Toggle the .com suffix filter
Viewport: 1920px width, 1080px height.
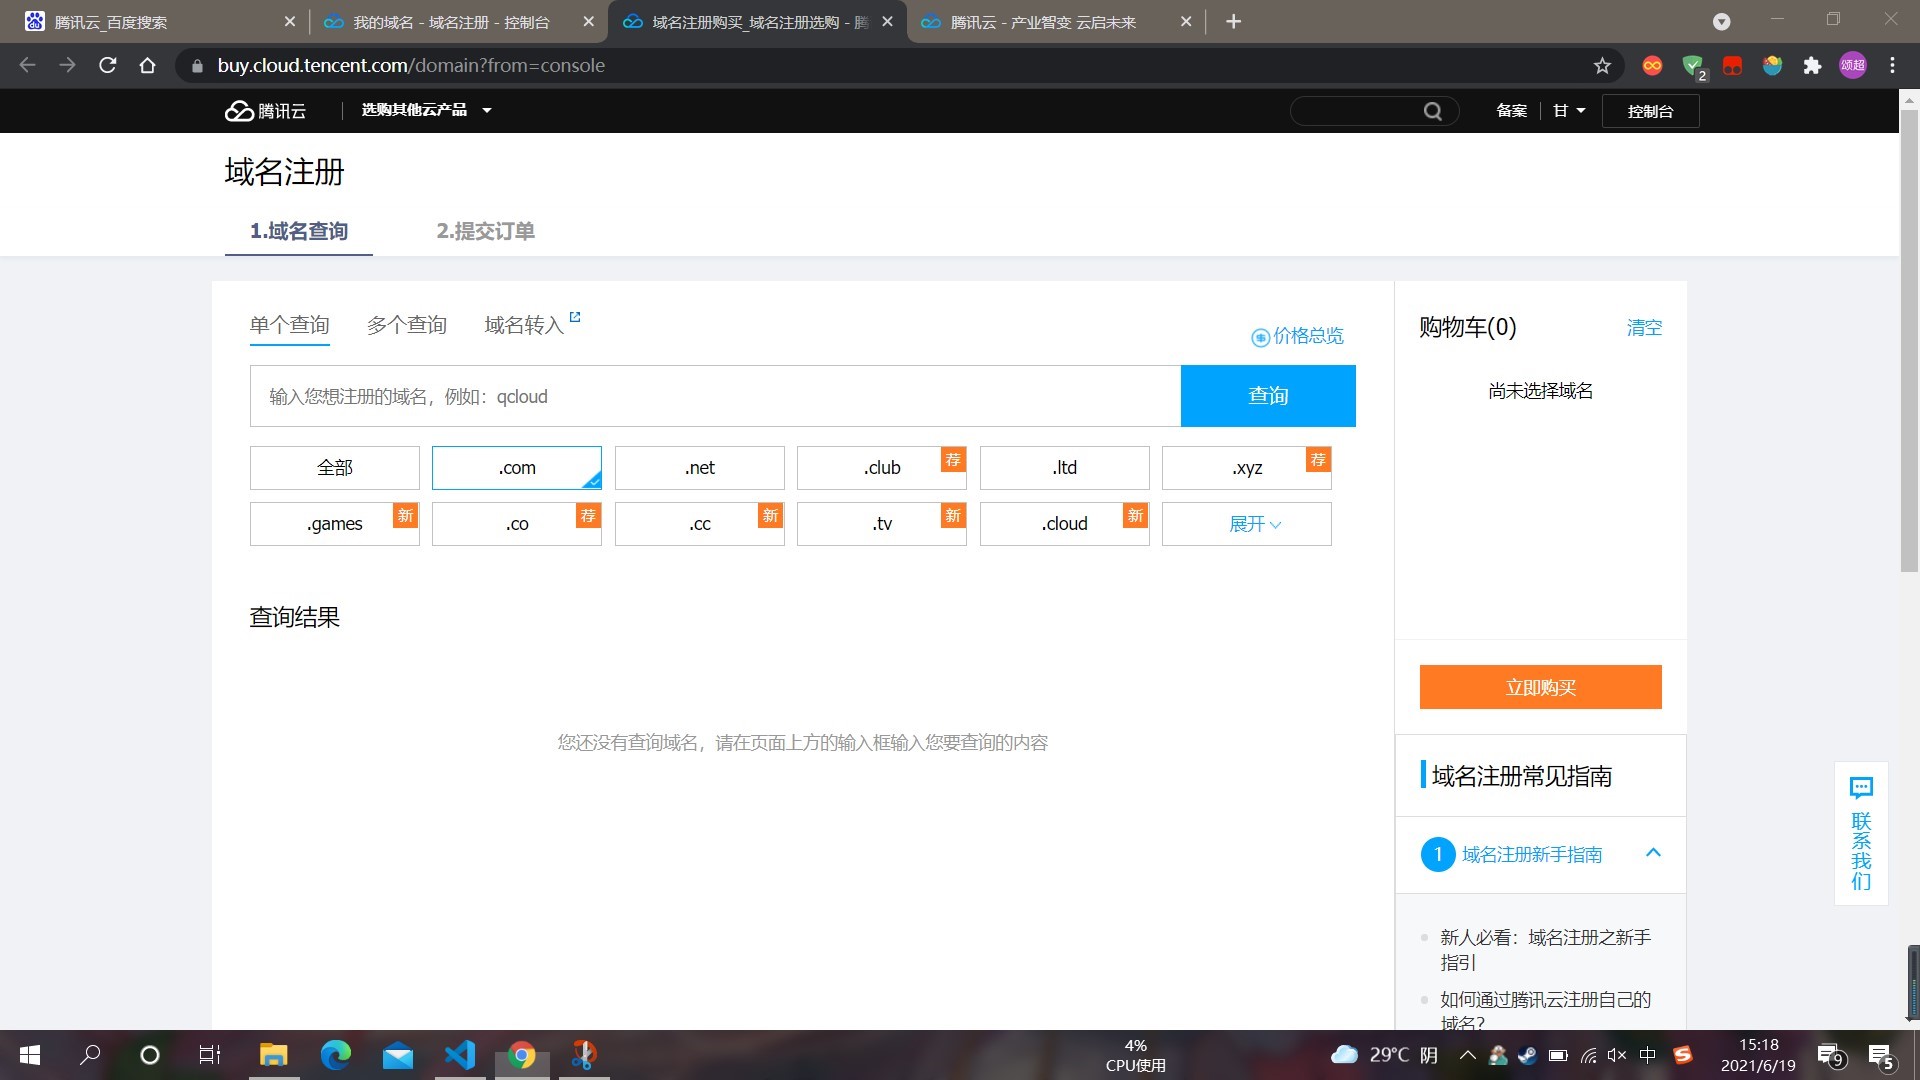click(x=517, y=468)
